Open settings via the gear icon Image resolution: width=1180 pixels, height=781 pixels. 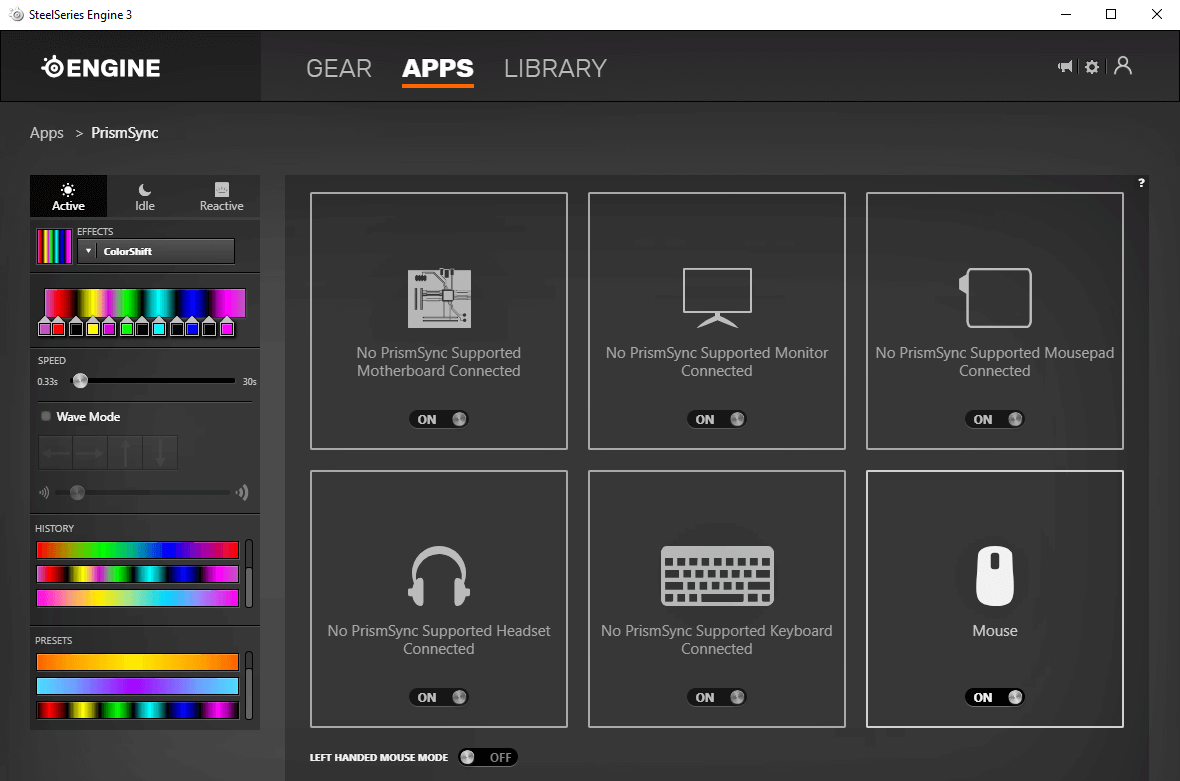point(1092,67)
